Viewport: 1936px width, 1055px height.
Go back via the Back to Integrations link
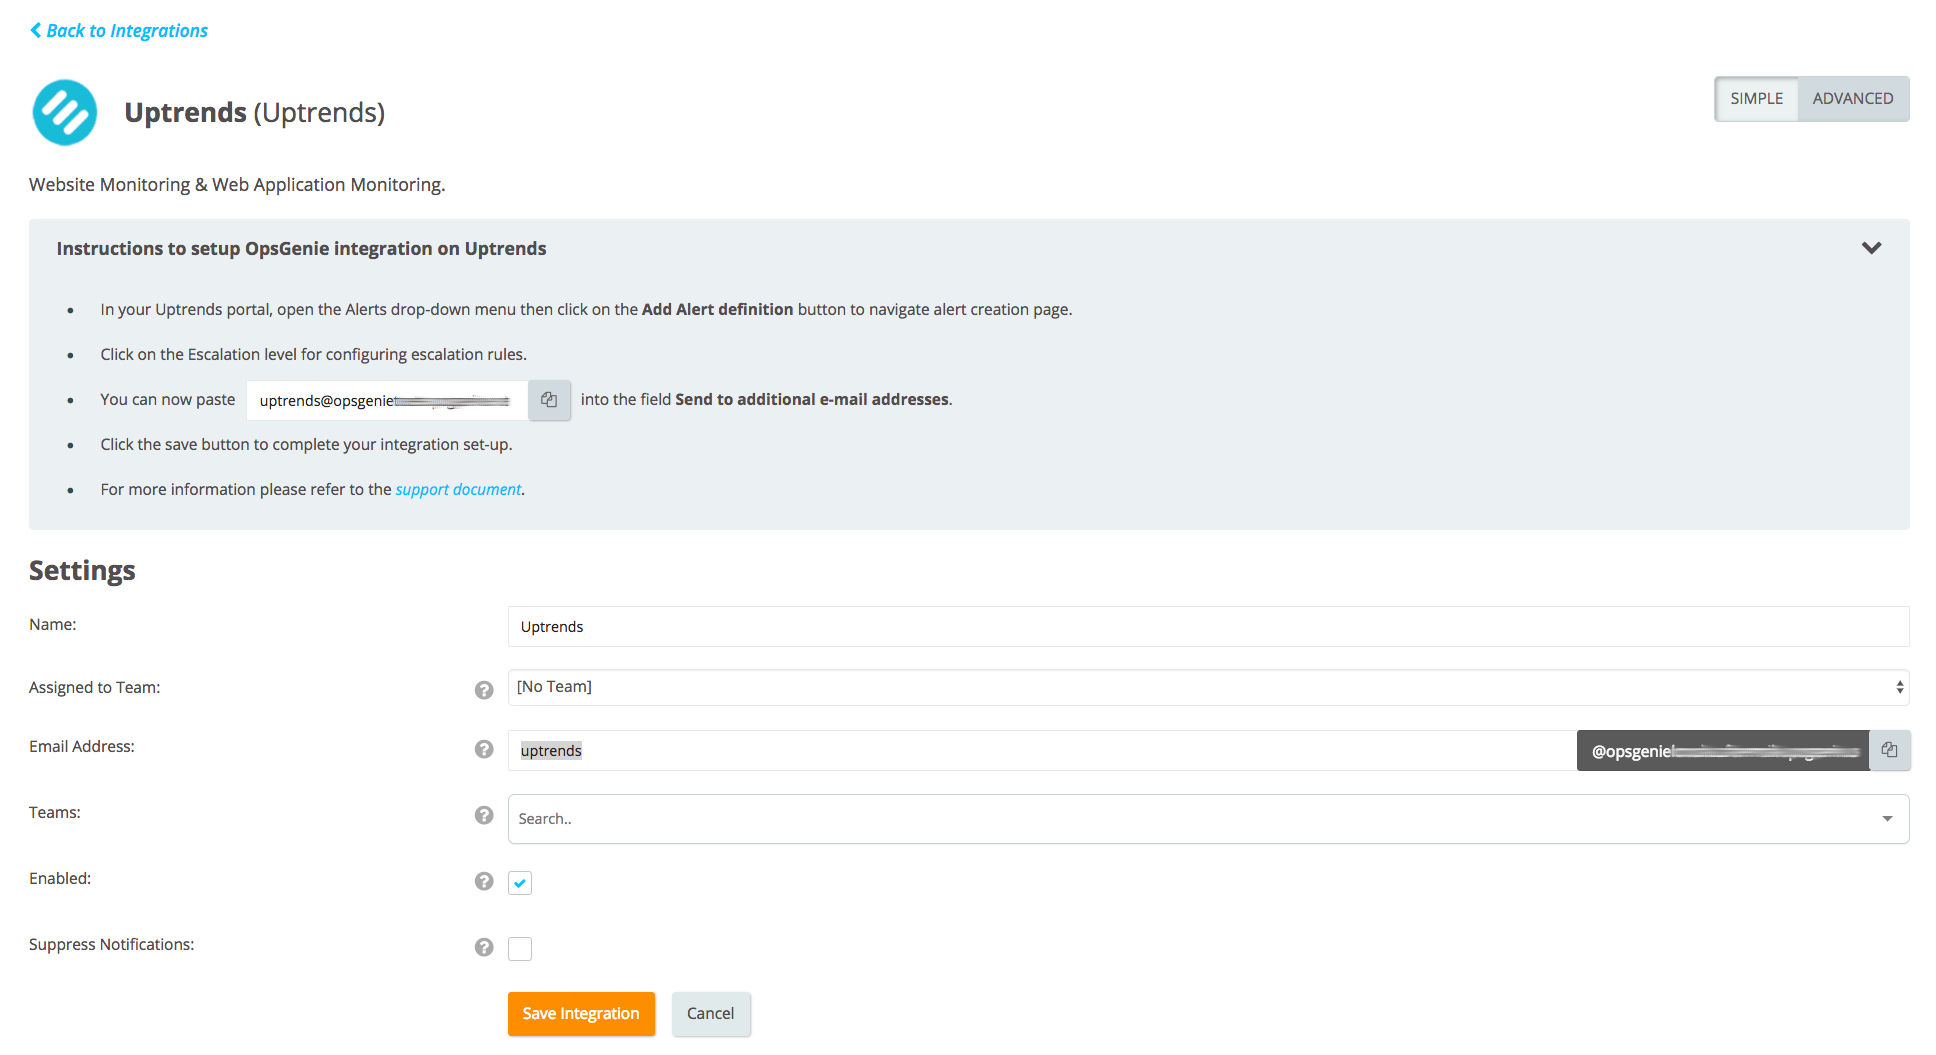119,31
